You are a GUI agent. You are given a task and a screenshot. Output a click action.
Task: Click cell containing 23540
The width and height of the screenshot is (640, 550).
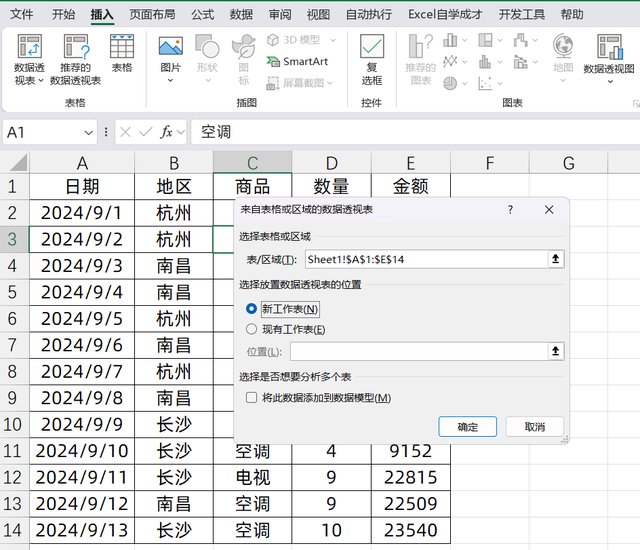(x=411, y=530)
